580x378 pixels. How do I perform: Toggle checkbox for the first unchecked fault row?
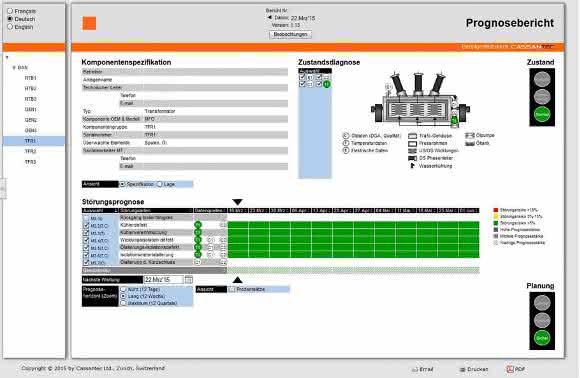tap(86, 218)
